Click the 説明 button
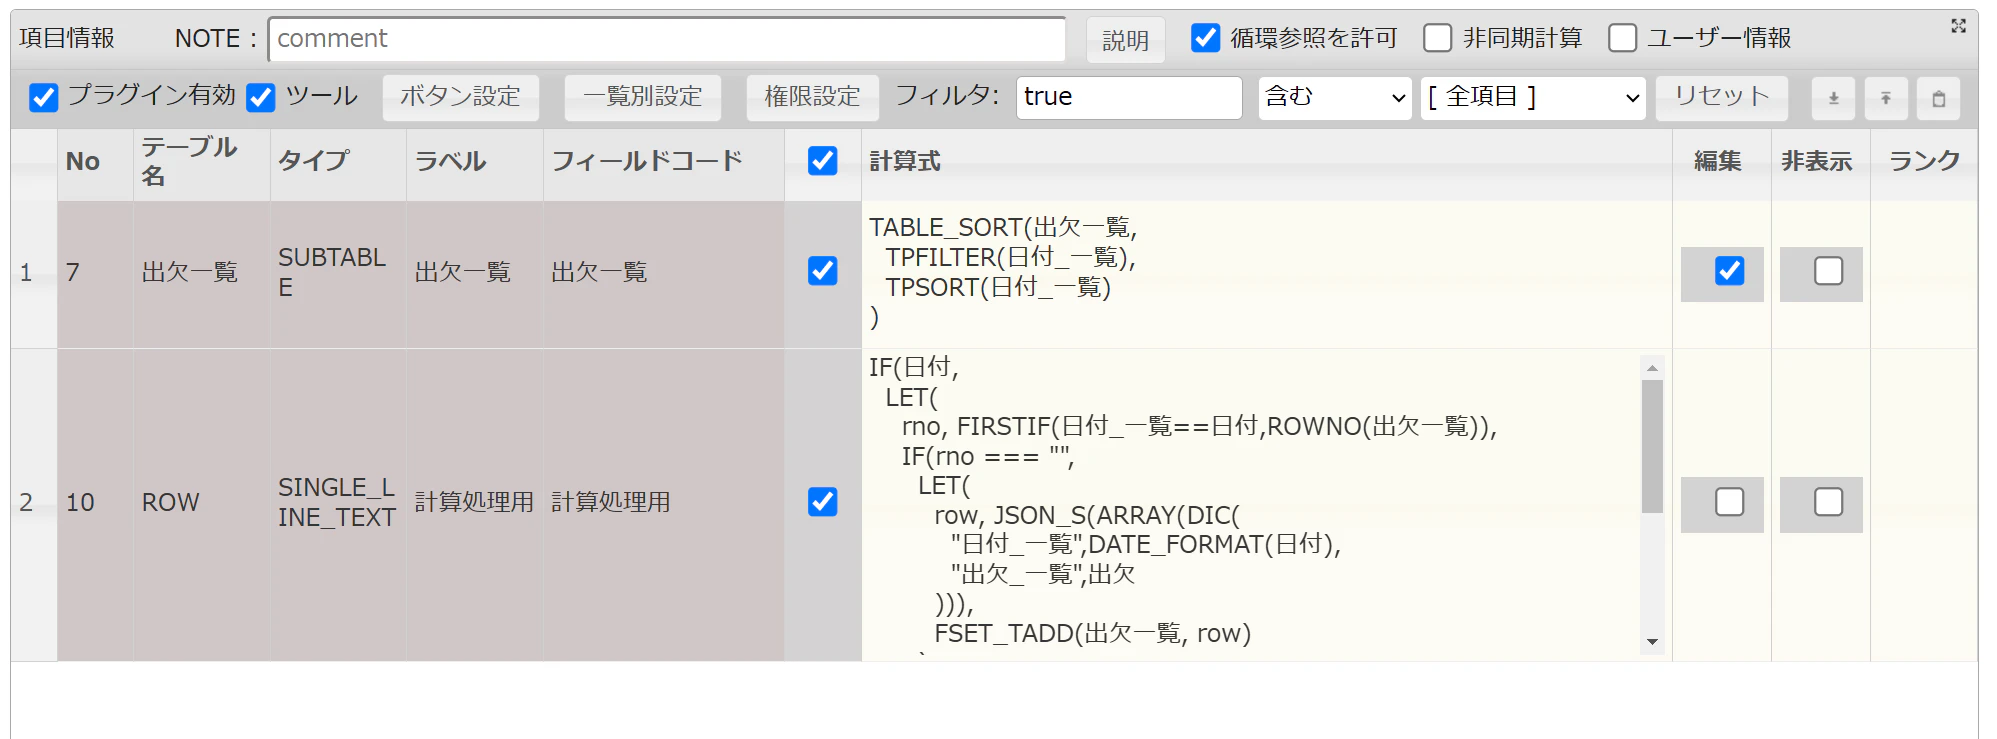The width and height of the screenshot is (1997, 739). point(1126,40)
